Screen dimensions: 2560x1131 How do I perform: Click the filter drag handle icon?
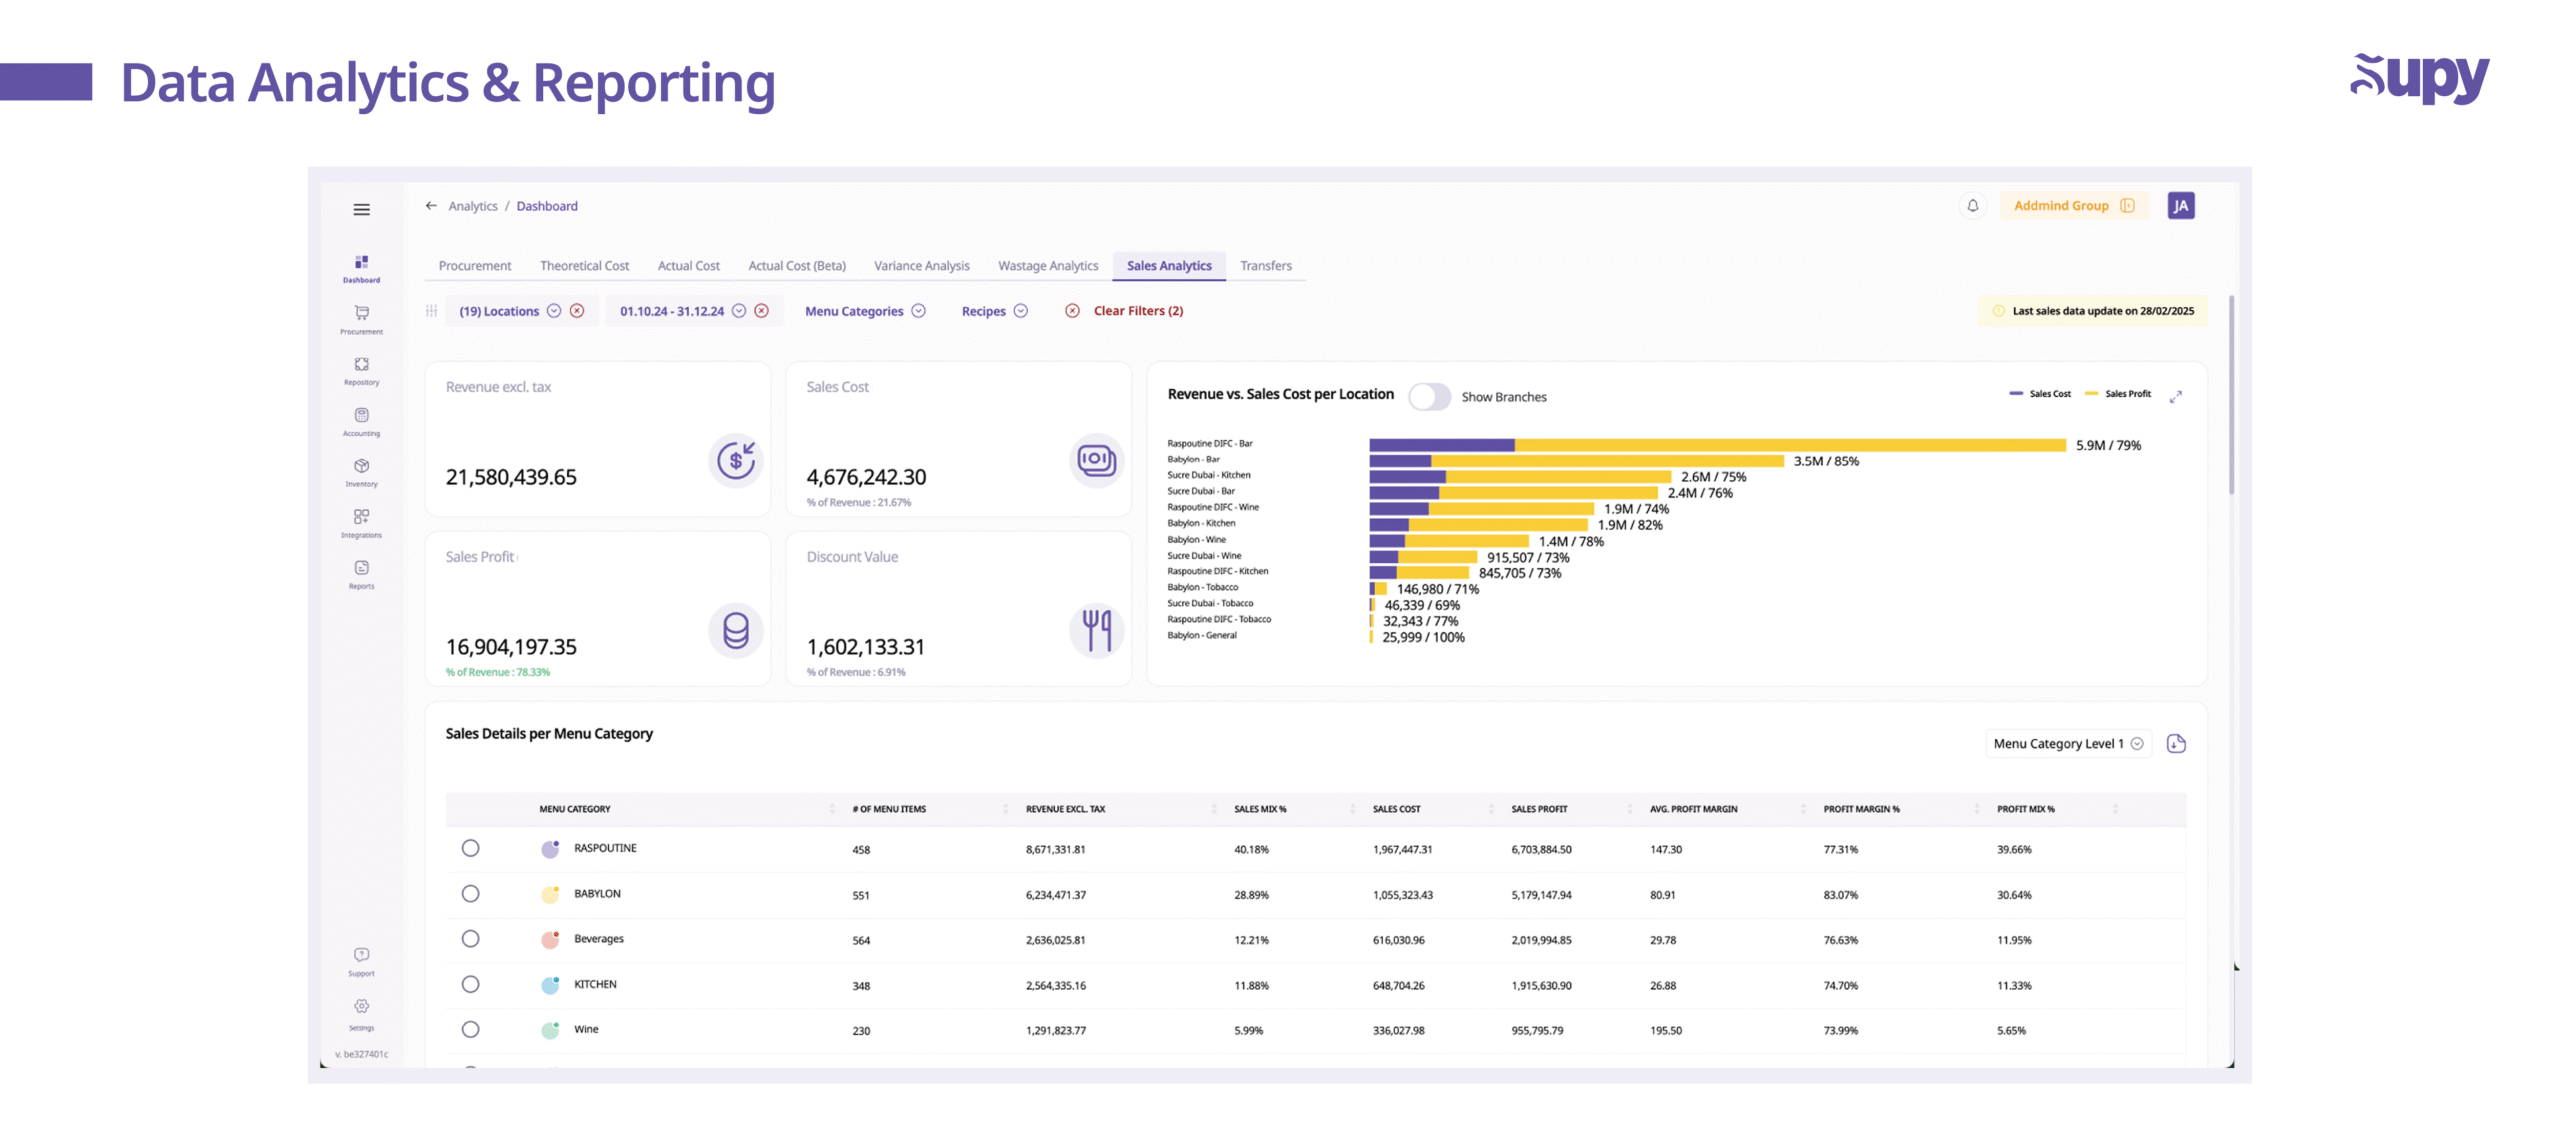coord(429,310)
